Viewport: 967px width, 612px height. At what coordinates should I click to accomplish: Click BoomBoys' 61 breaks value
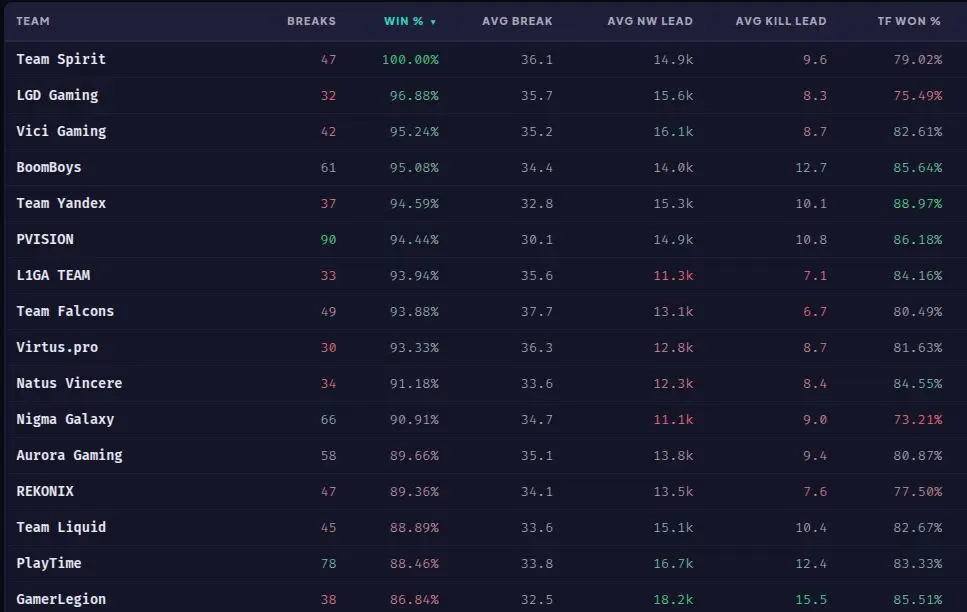328,168
